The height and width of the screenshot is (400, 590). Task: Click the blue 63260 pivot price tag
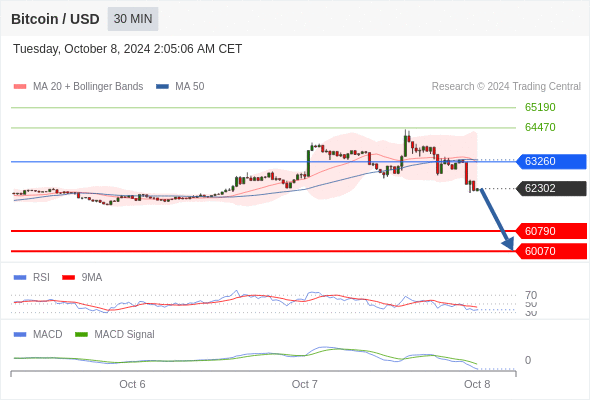[x=551, y=161]
